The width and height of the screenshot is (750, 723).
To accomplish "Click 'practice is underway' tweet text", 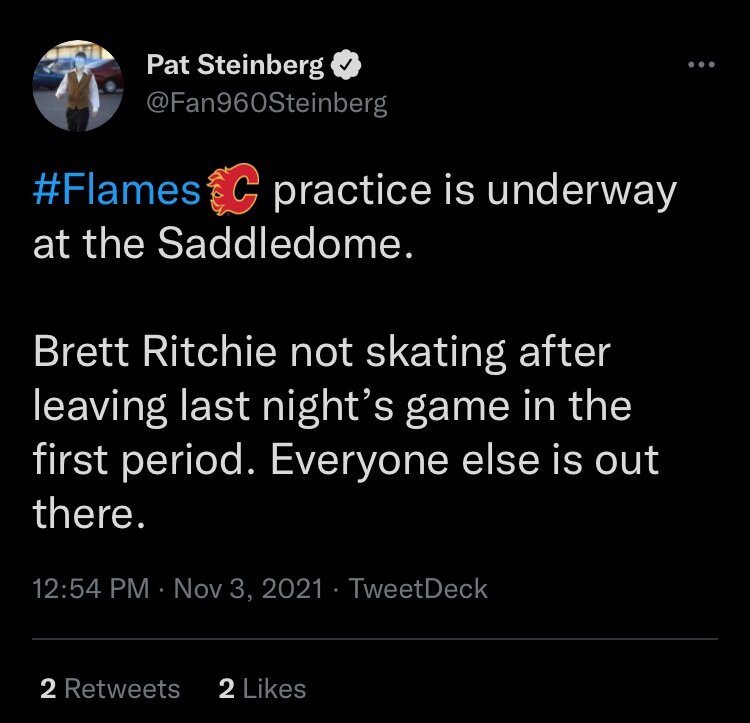I will pos(474,190).
